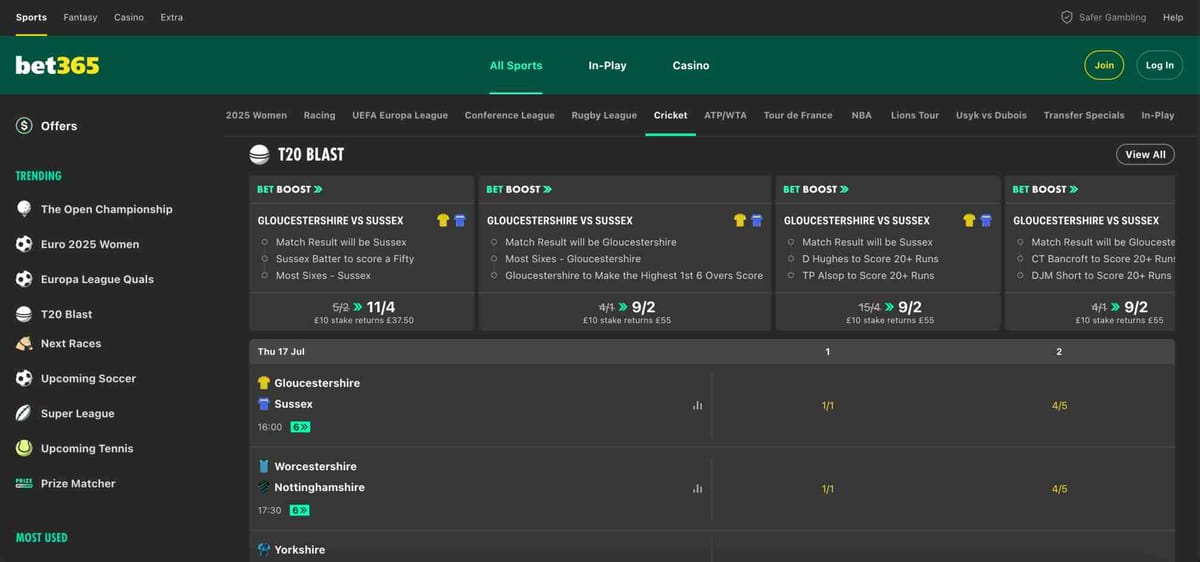Click the Upcoming Soccer ball icon
This screenshot has height=562, width=1200.
click(x=24, y=379)
